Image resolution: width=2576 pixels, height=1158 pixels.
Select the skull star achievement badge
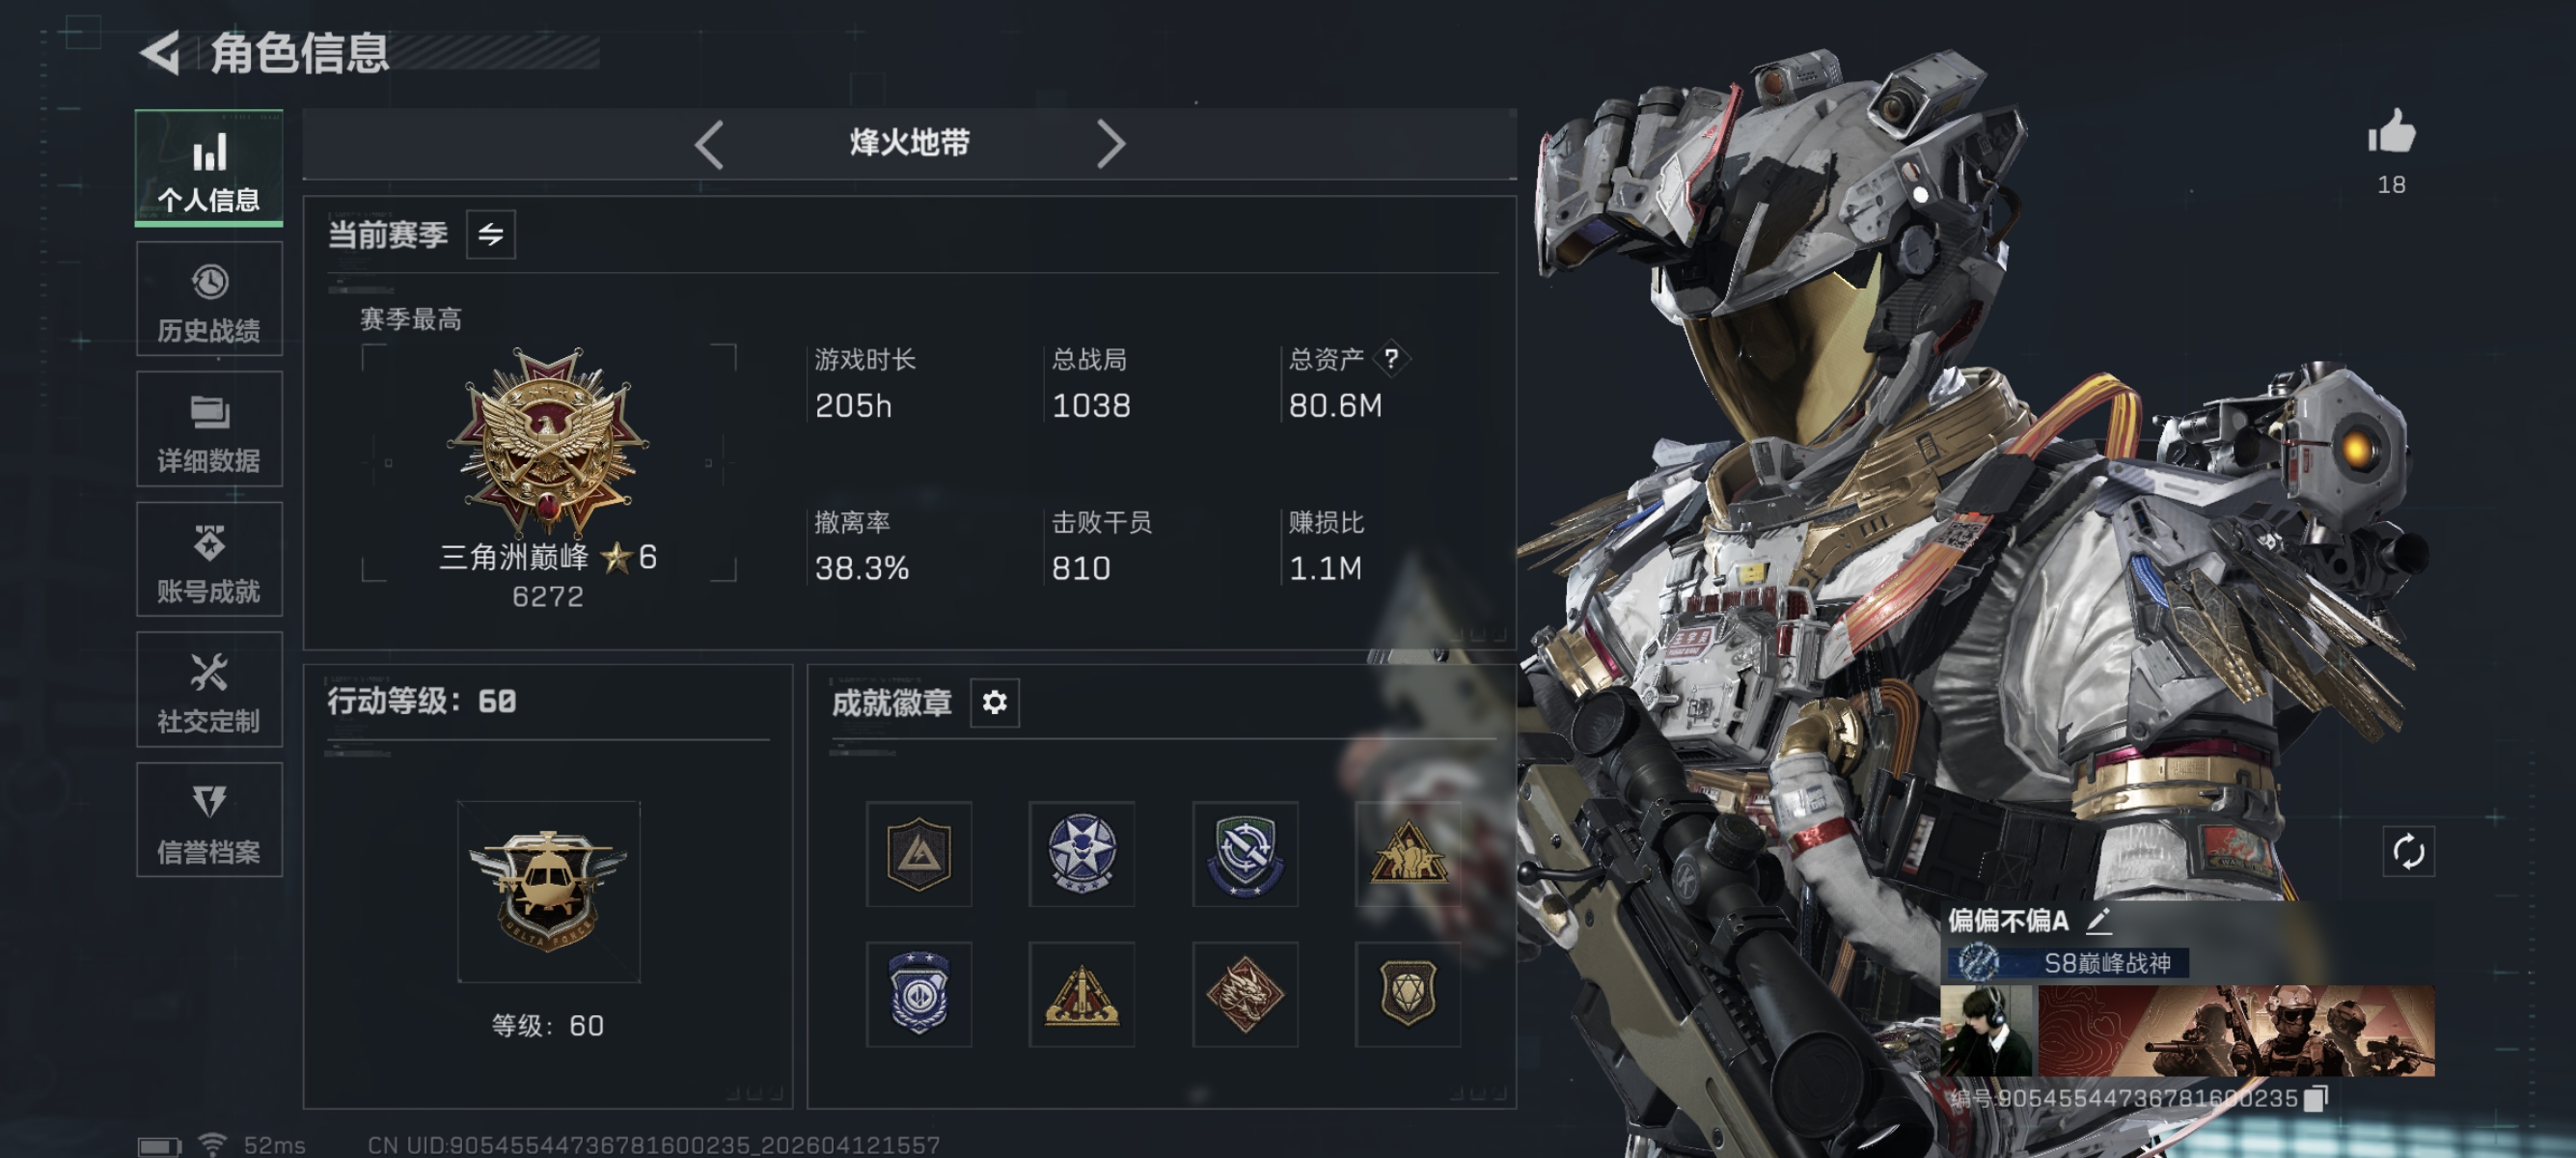[x=1081, y=853]
